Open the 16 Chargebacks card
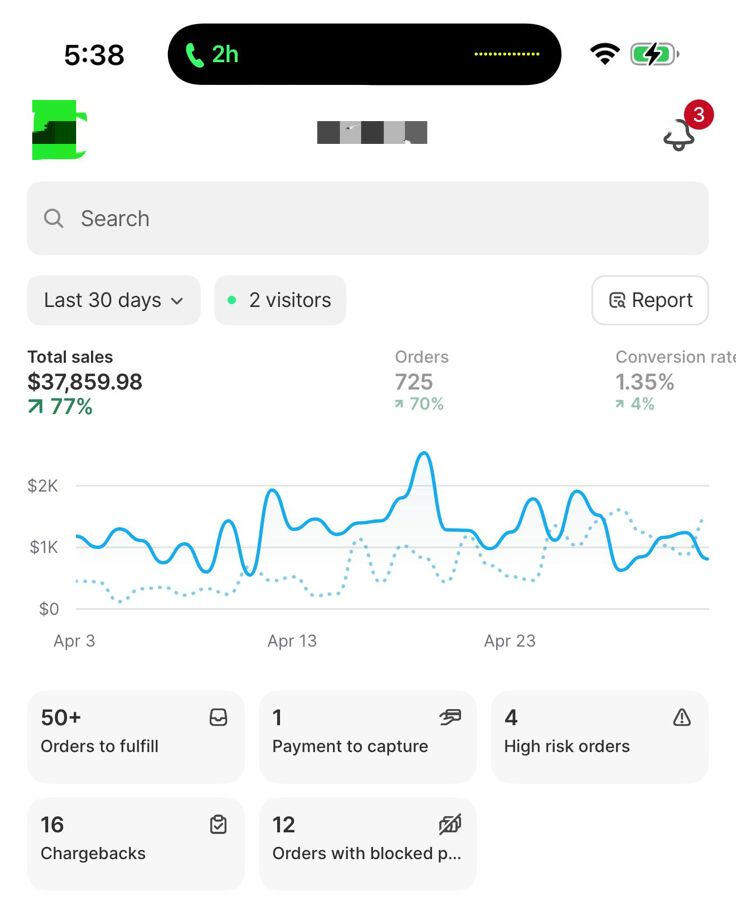The image size is (736, 913). [135, 843]
